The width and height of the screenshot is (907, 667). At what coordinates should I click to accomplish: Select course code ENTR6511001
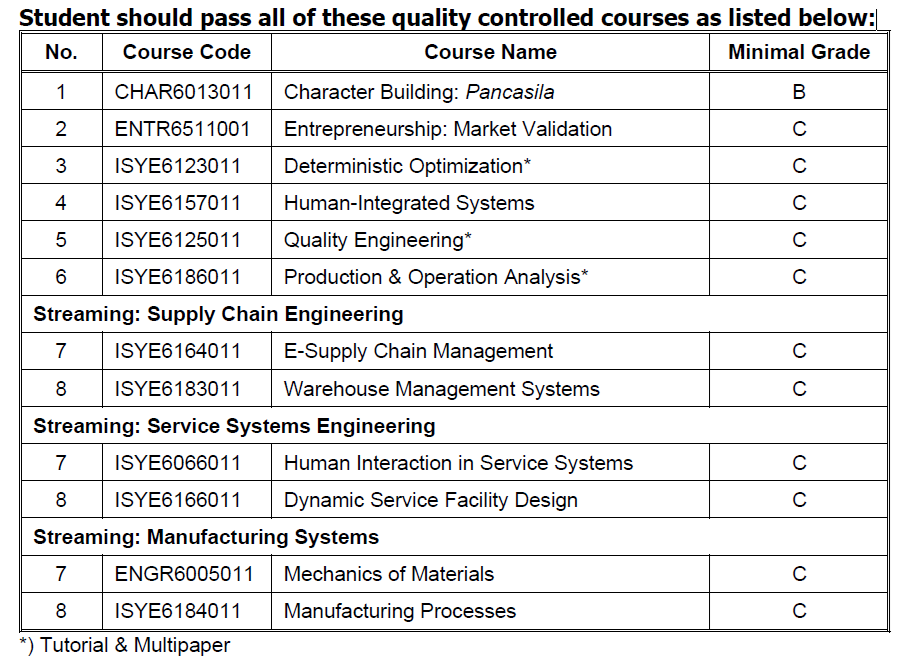[x=182, y=128]
